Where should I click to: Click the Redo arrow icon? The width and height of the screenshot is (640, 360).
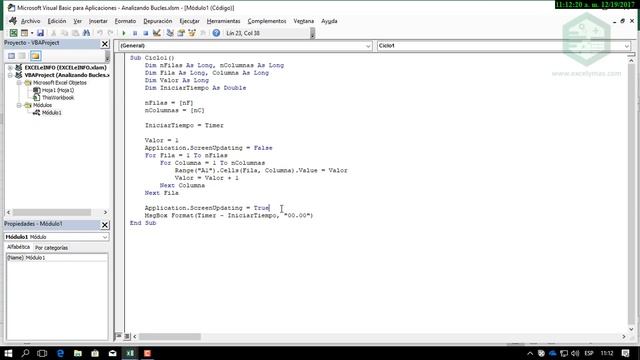[x=110, y=33]
